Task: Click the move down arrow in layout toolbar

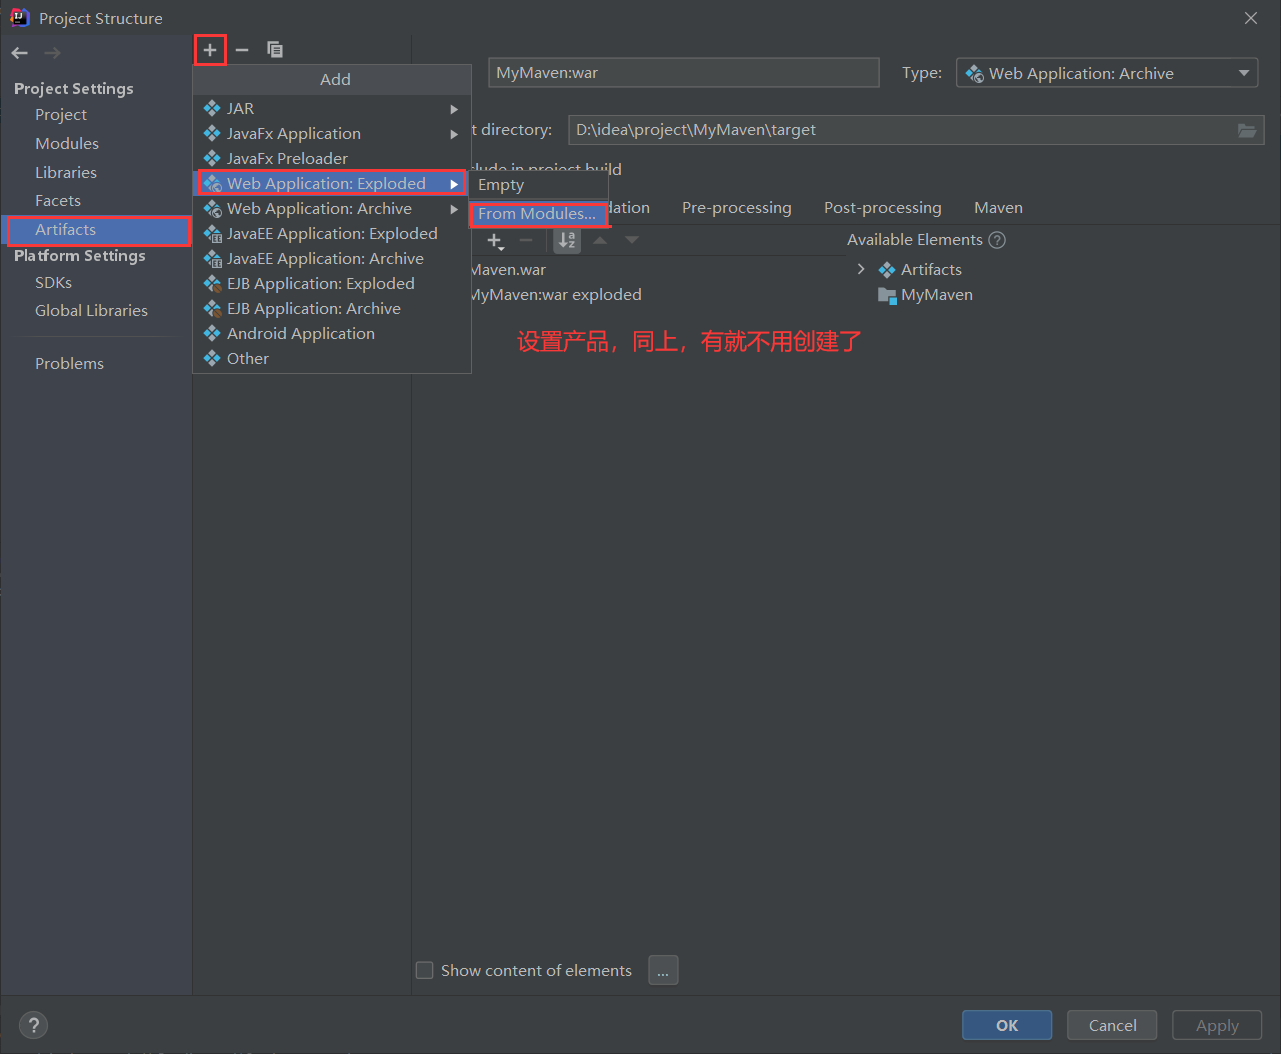Action: (632, 240)
